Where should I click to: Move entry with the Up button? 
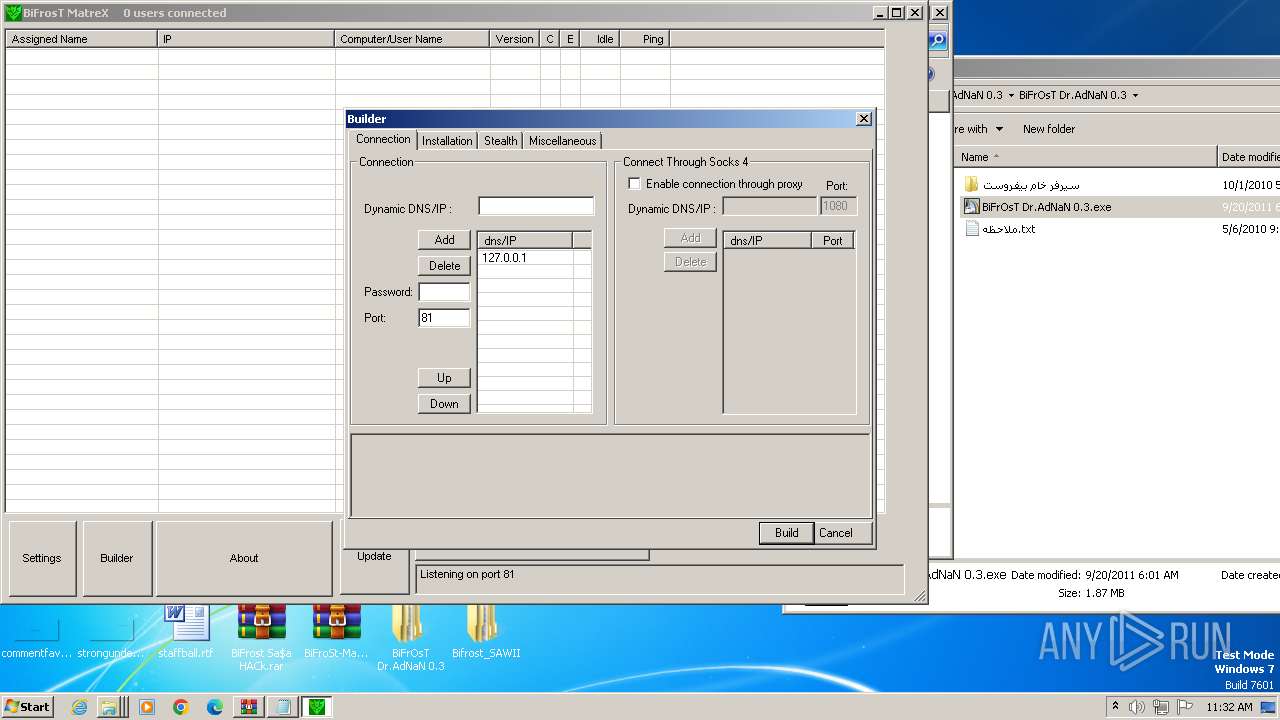click(444, 378)
